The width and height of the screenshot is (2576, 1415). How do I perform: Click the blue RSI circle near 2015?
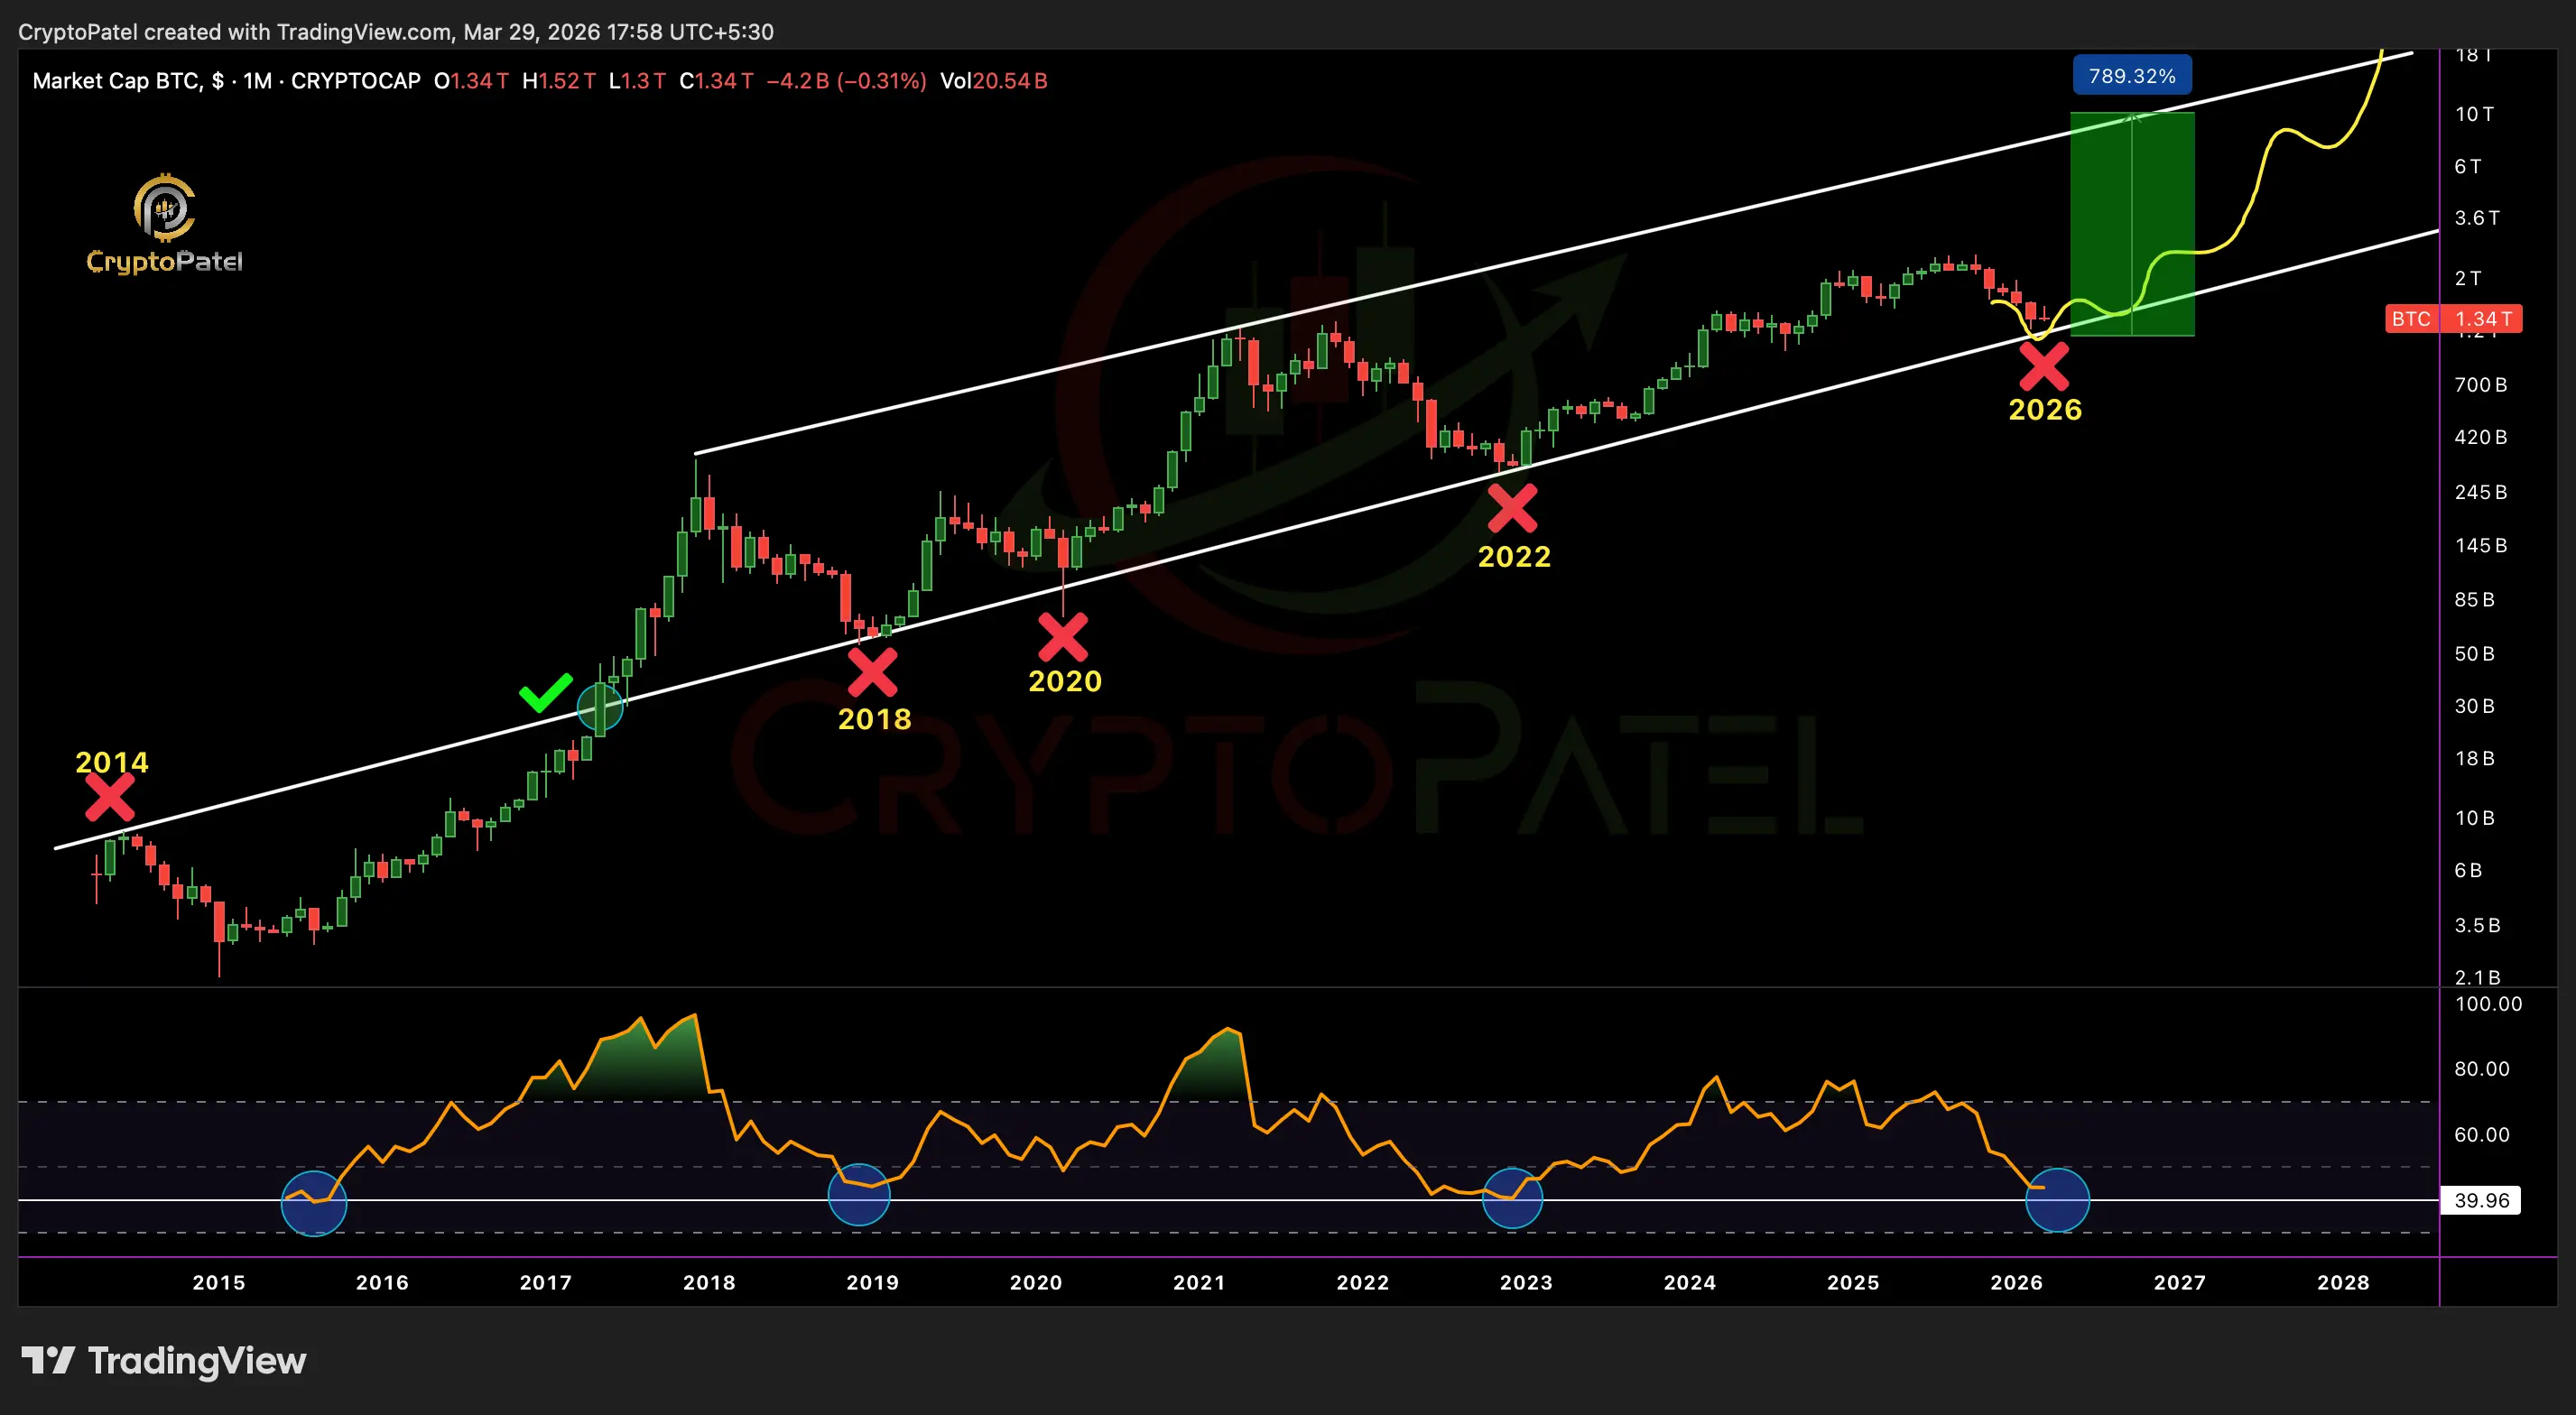point(314,1203)
